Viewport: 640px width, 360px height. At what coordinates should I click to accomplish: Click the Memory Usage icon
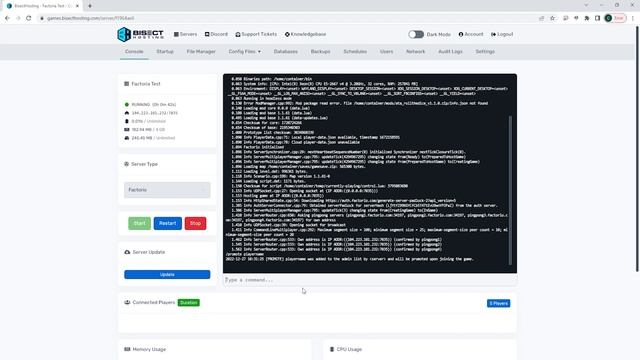(x=127, y=349)
